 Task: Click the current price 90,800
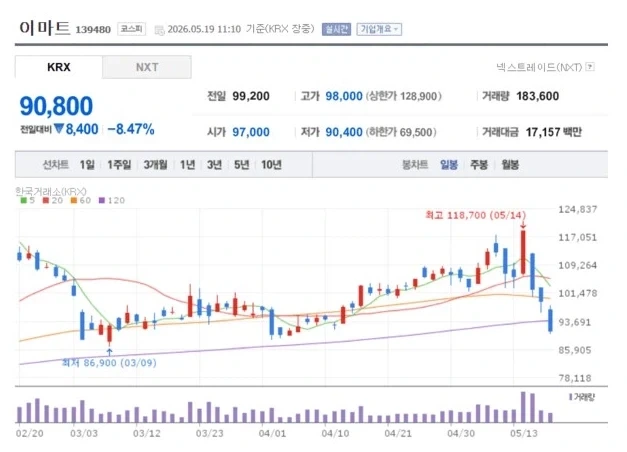click(56, 106)
